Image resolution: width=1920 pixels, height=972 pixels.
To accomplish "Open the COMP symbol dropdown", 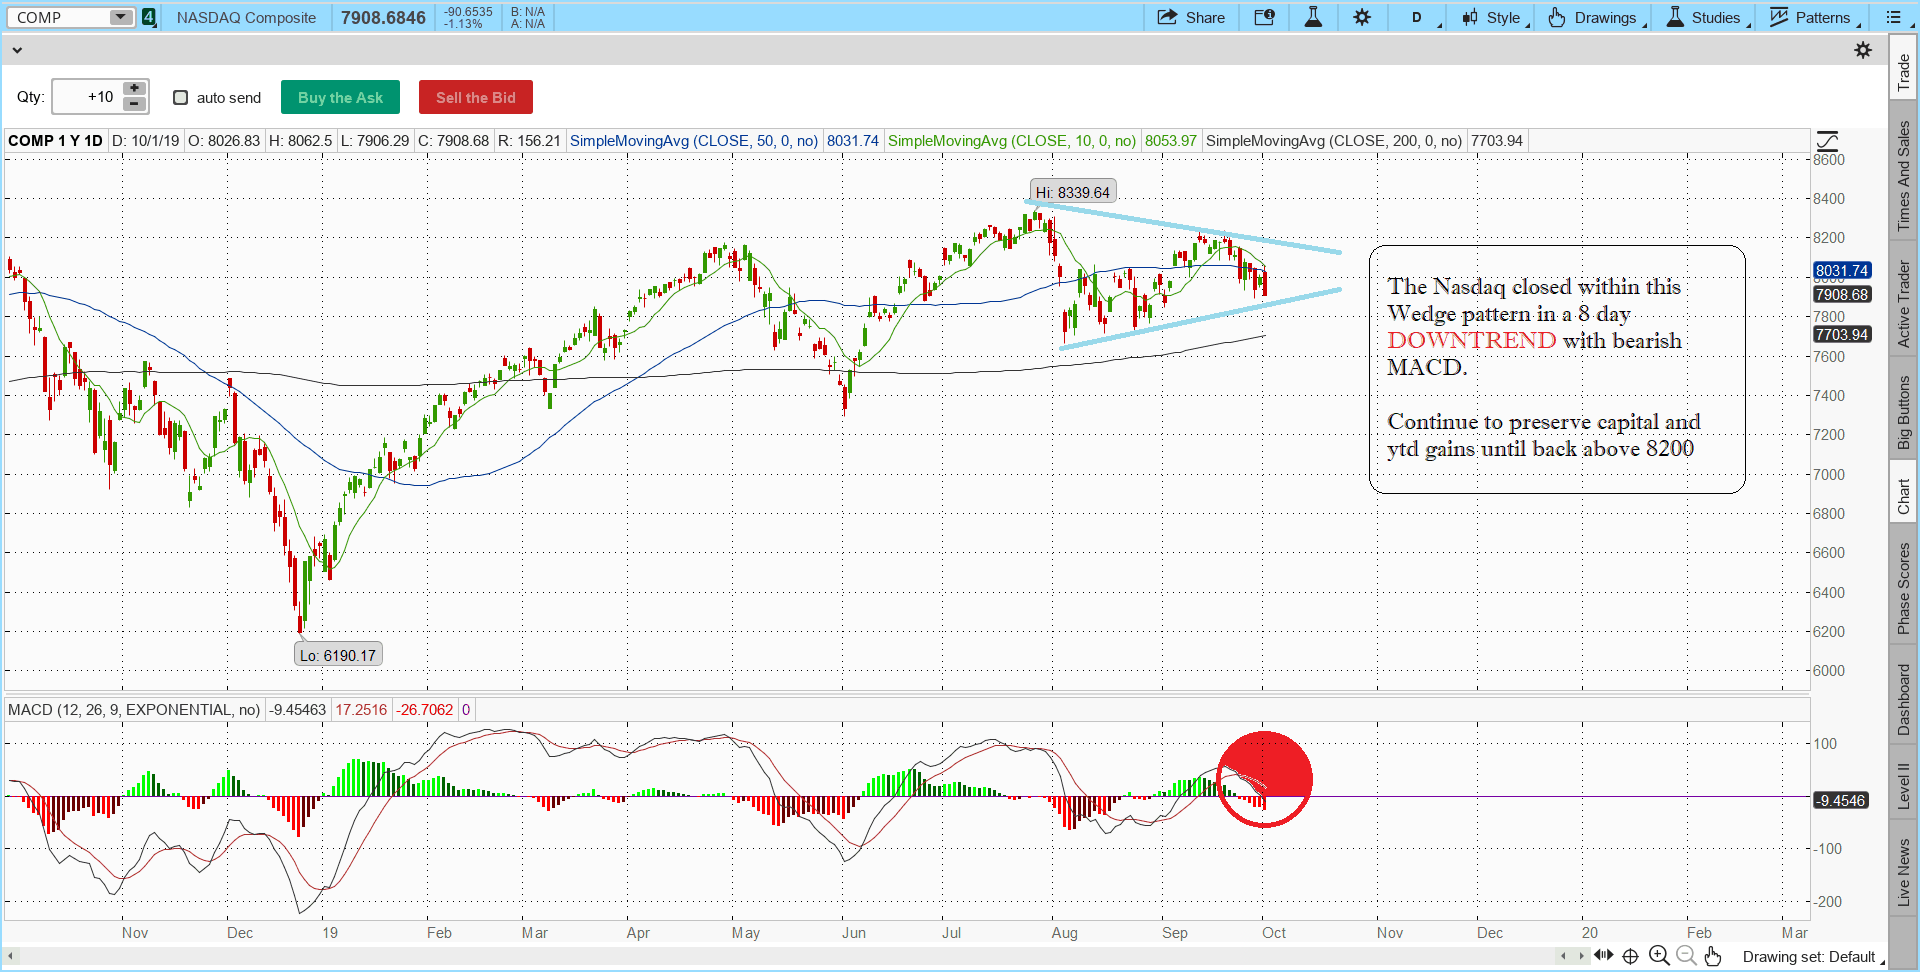I will point(121,17).
